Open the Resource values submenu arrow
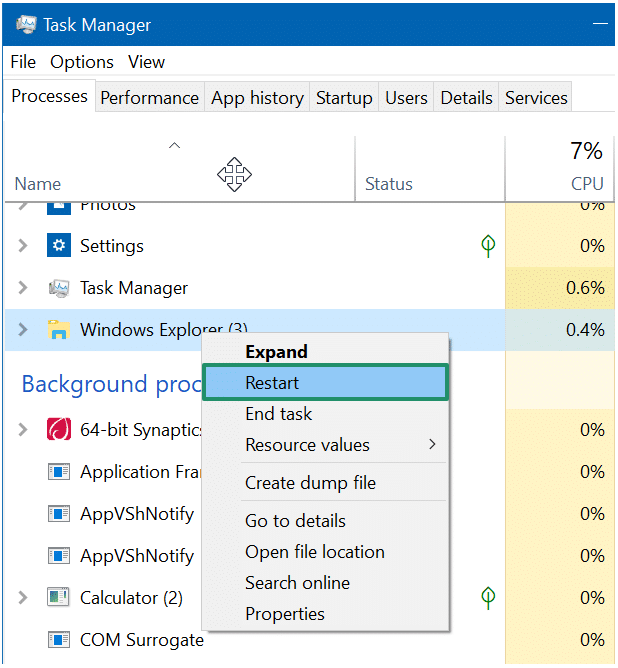Image resolution: width=618 pixels, height=668 pixels. 432,444
